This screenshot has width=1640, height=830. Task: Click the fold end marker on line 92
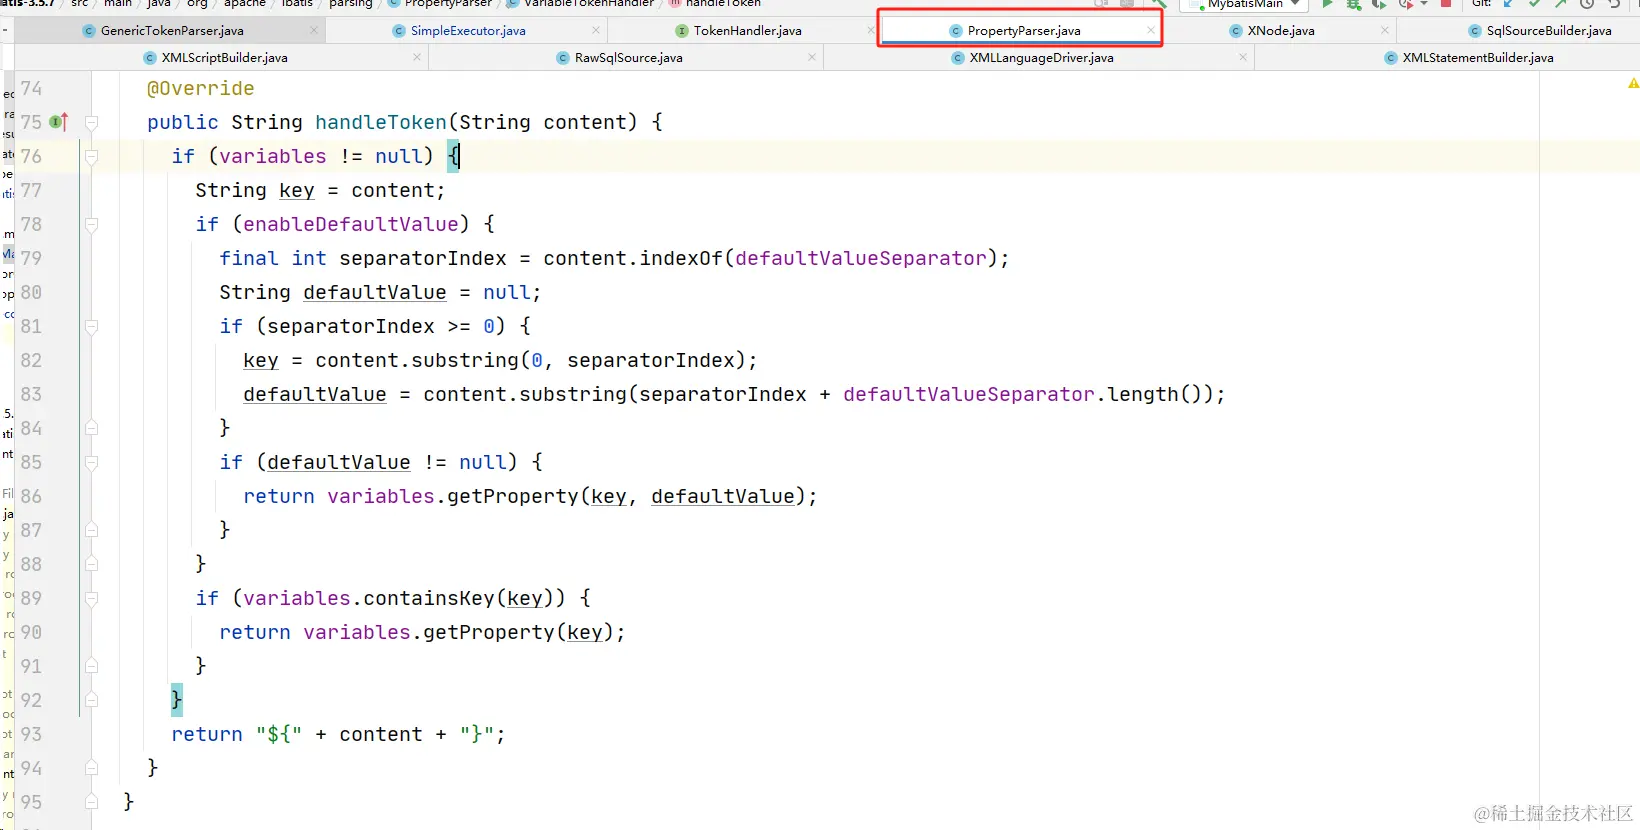pyautogui.click(x=91, y=700)
